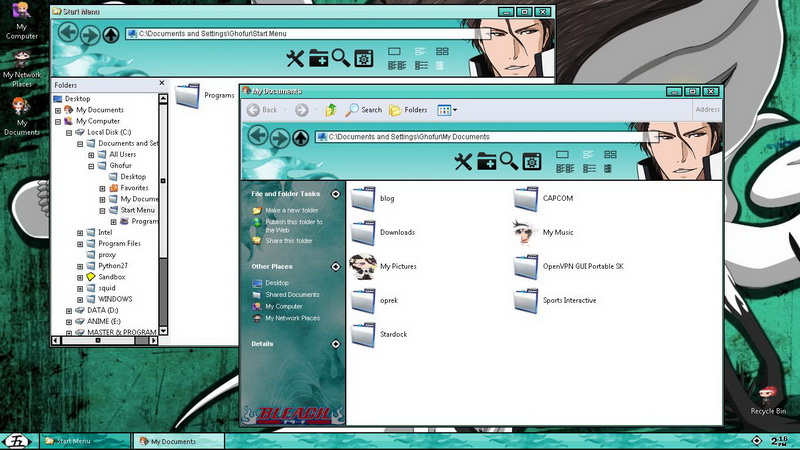Click gear settings icon in Start Menu window
This screenshot has height=450, width=800.
[x=364, y=59]
